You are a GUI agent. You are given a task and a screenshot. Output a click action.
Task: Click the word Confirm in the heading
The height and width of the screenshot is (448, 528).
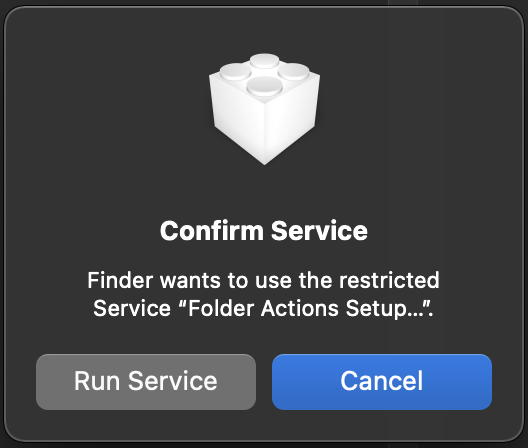(212, 231)
